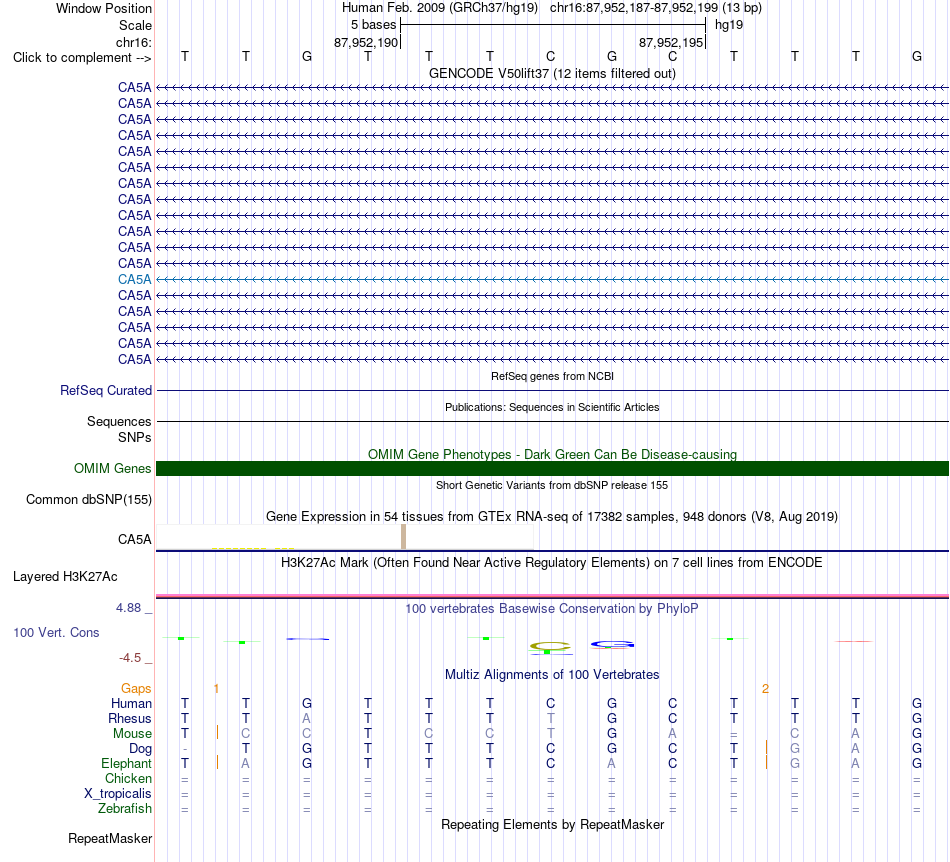Click the hg19 text beside the scale bar
This screenshot has width=950, height=862.
729,25
